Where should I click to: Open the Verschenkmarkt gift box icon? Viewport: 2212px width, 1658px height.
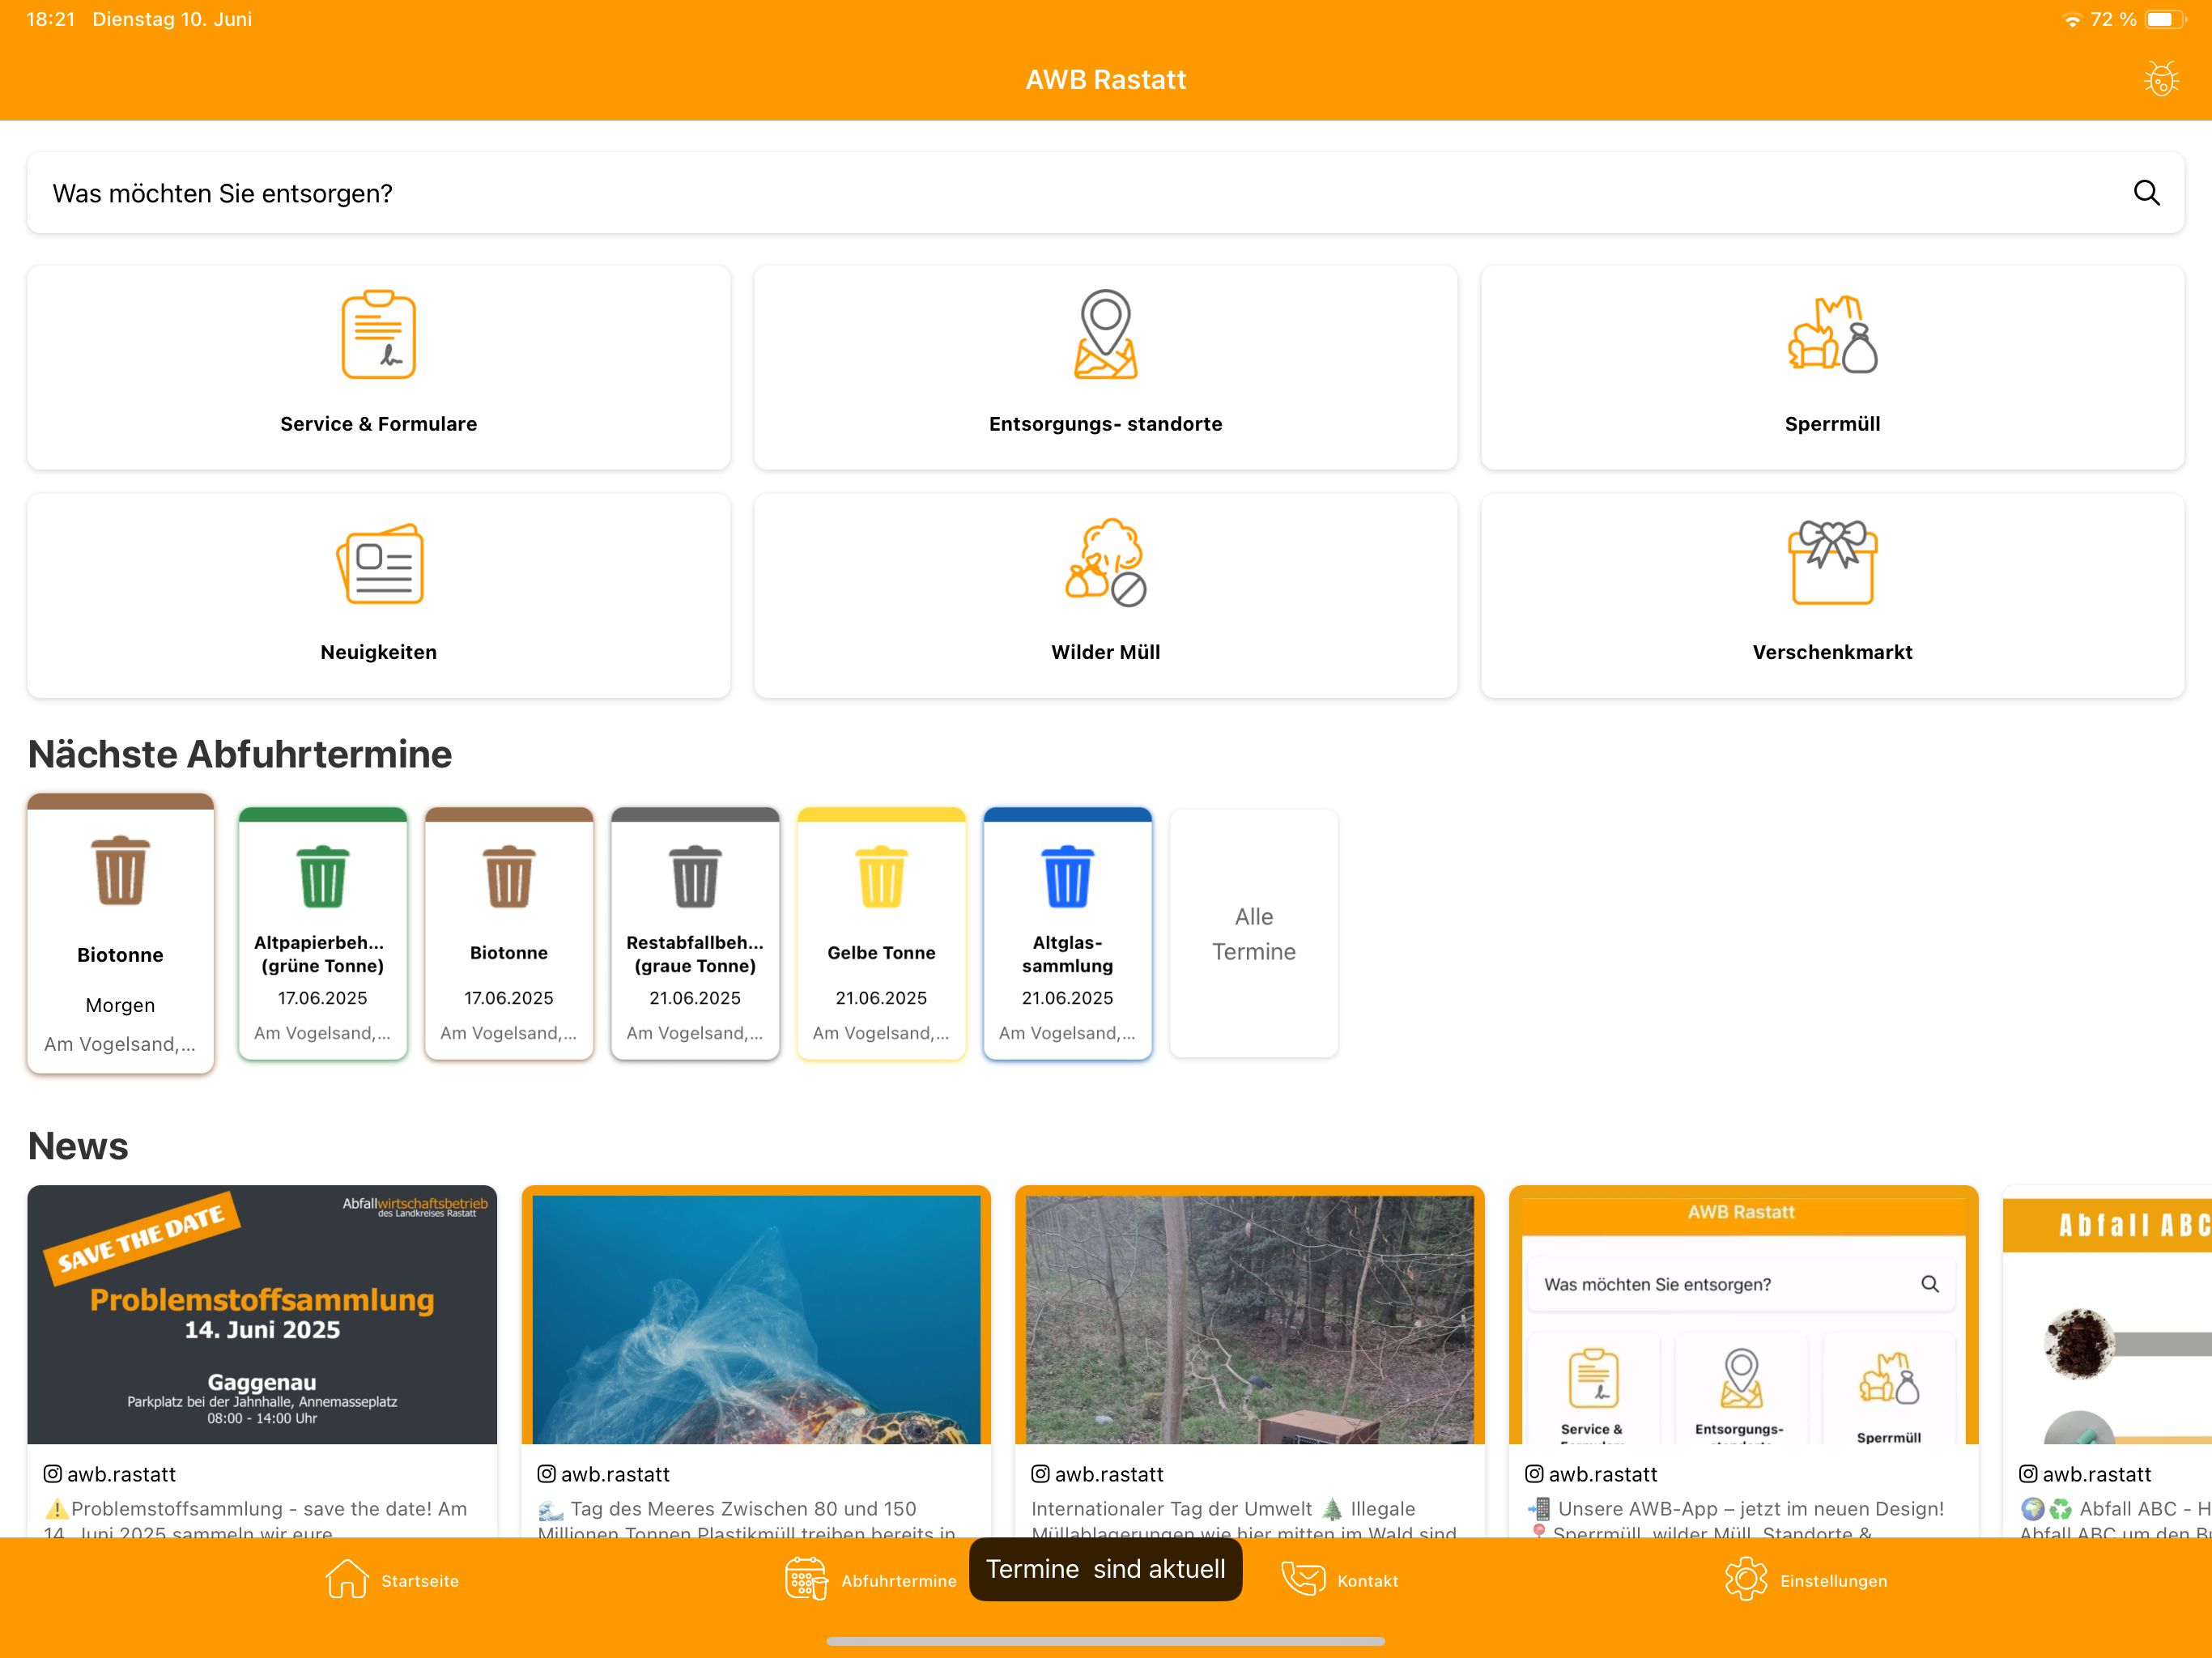click(x=1832, y=562)
